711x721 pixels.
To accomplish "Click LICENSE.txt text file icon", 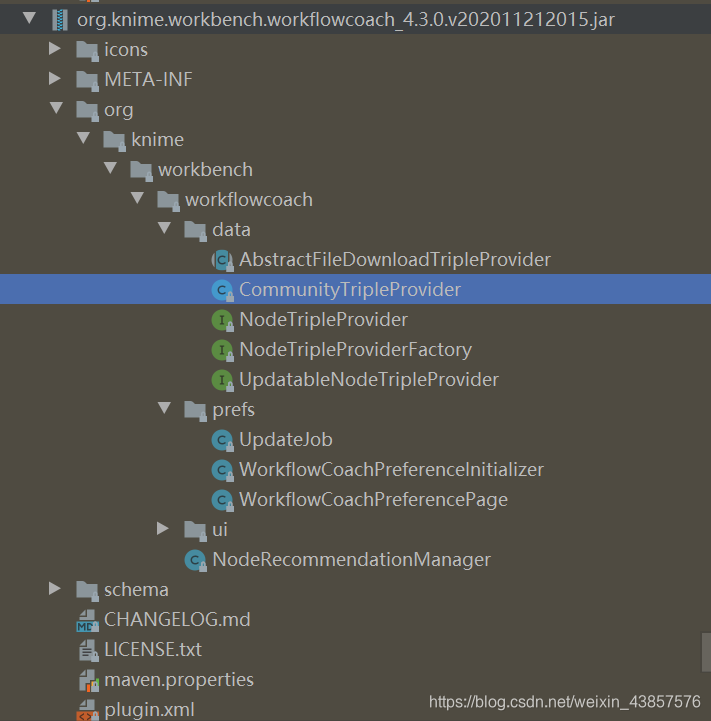I will tap(87, 651).
